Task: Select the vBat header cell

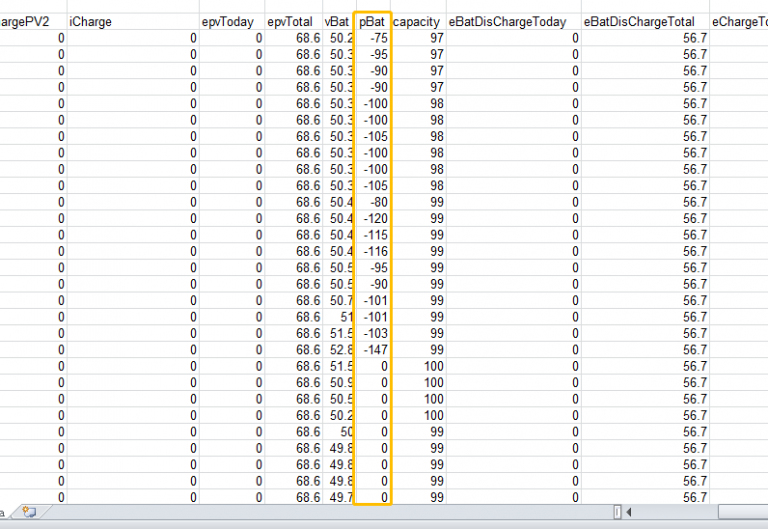Action: [338, 22]
